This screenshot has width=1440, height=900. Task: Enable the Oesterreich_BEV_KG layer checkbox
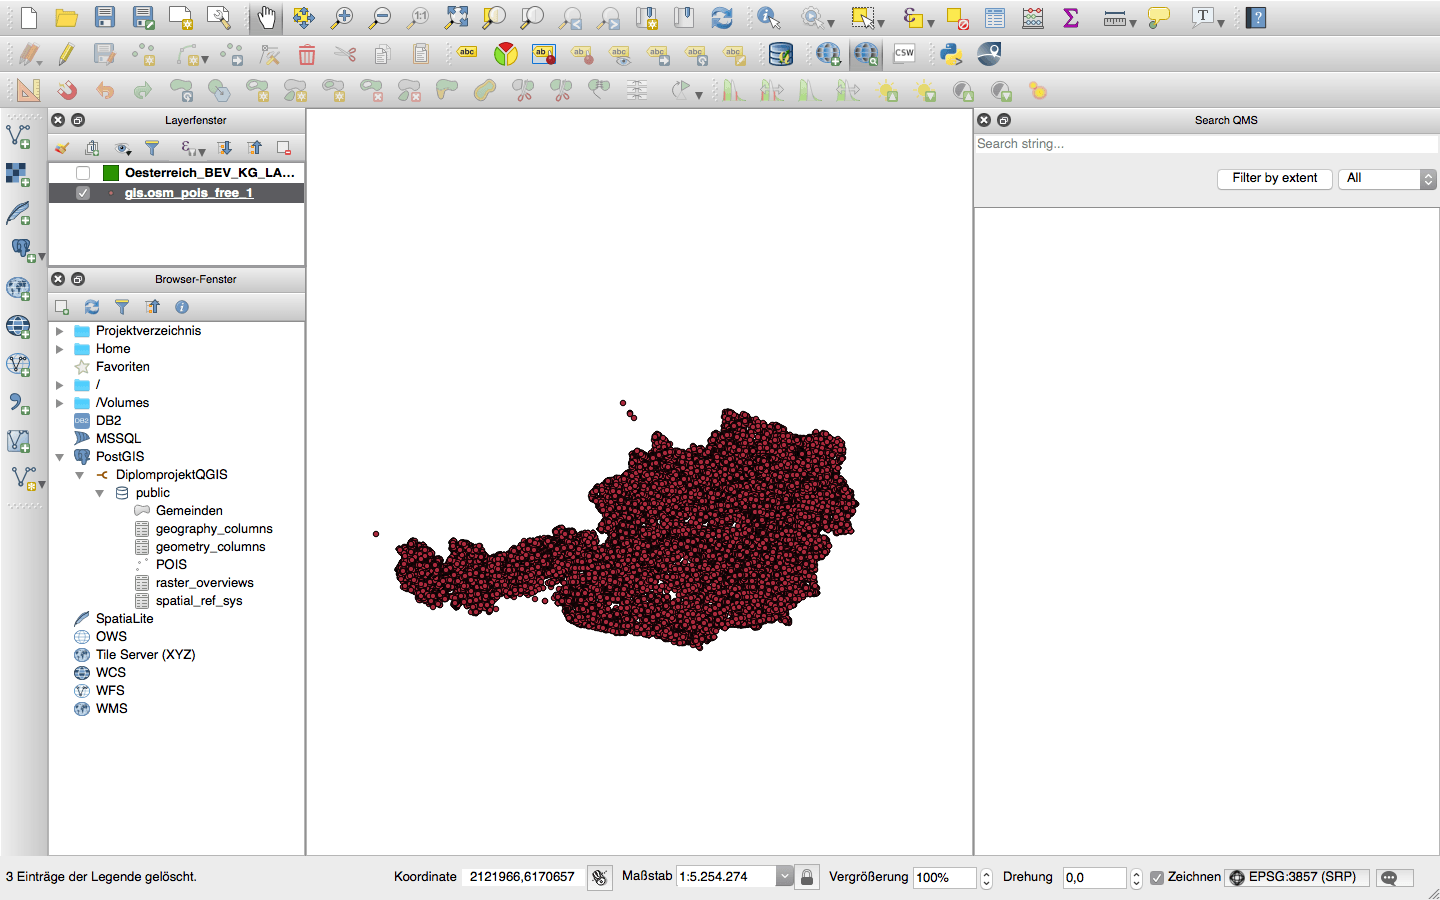[x=83, y=173]
